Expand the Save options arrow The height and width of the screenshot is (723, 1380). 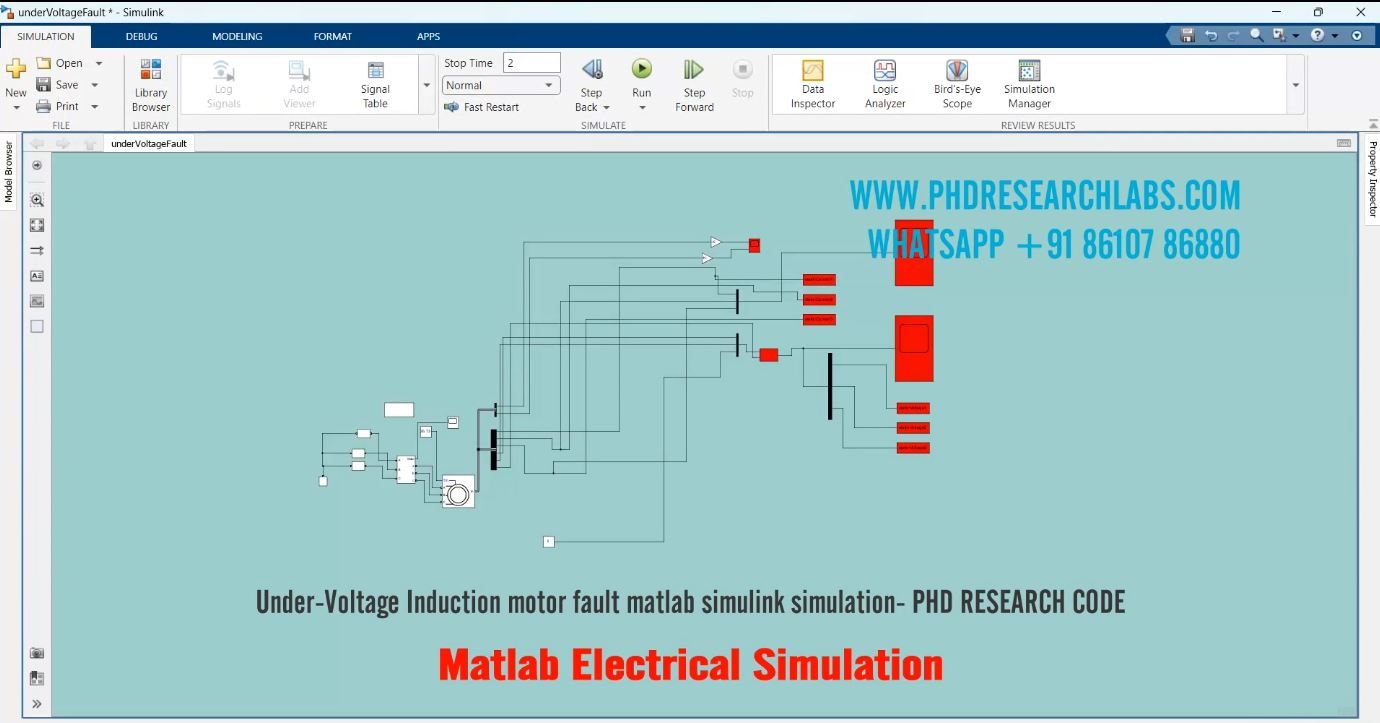(95, 85)
